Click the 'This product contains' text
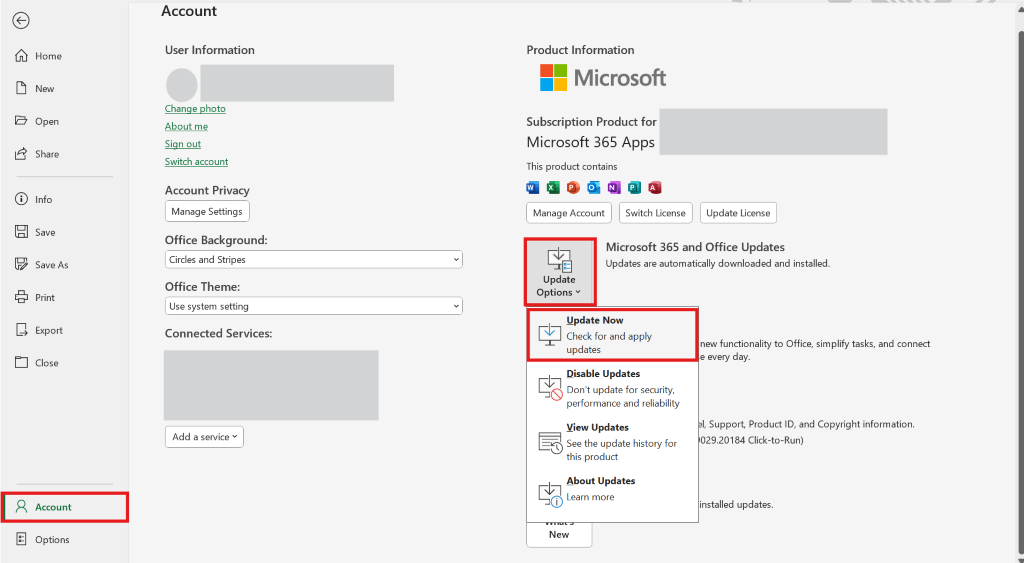This screenshot has width=1024, height=563. pos(571,167)
